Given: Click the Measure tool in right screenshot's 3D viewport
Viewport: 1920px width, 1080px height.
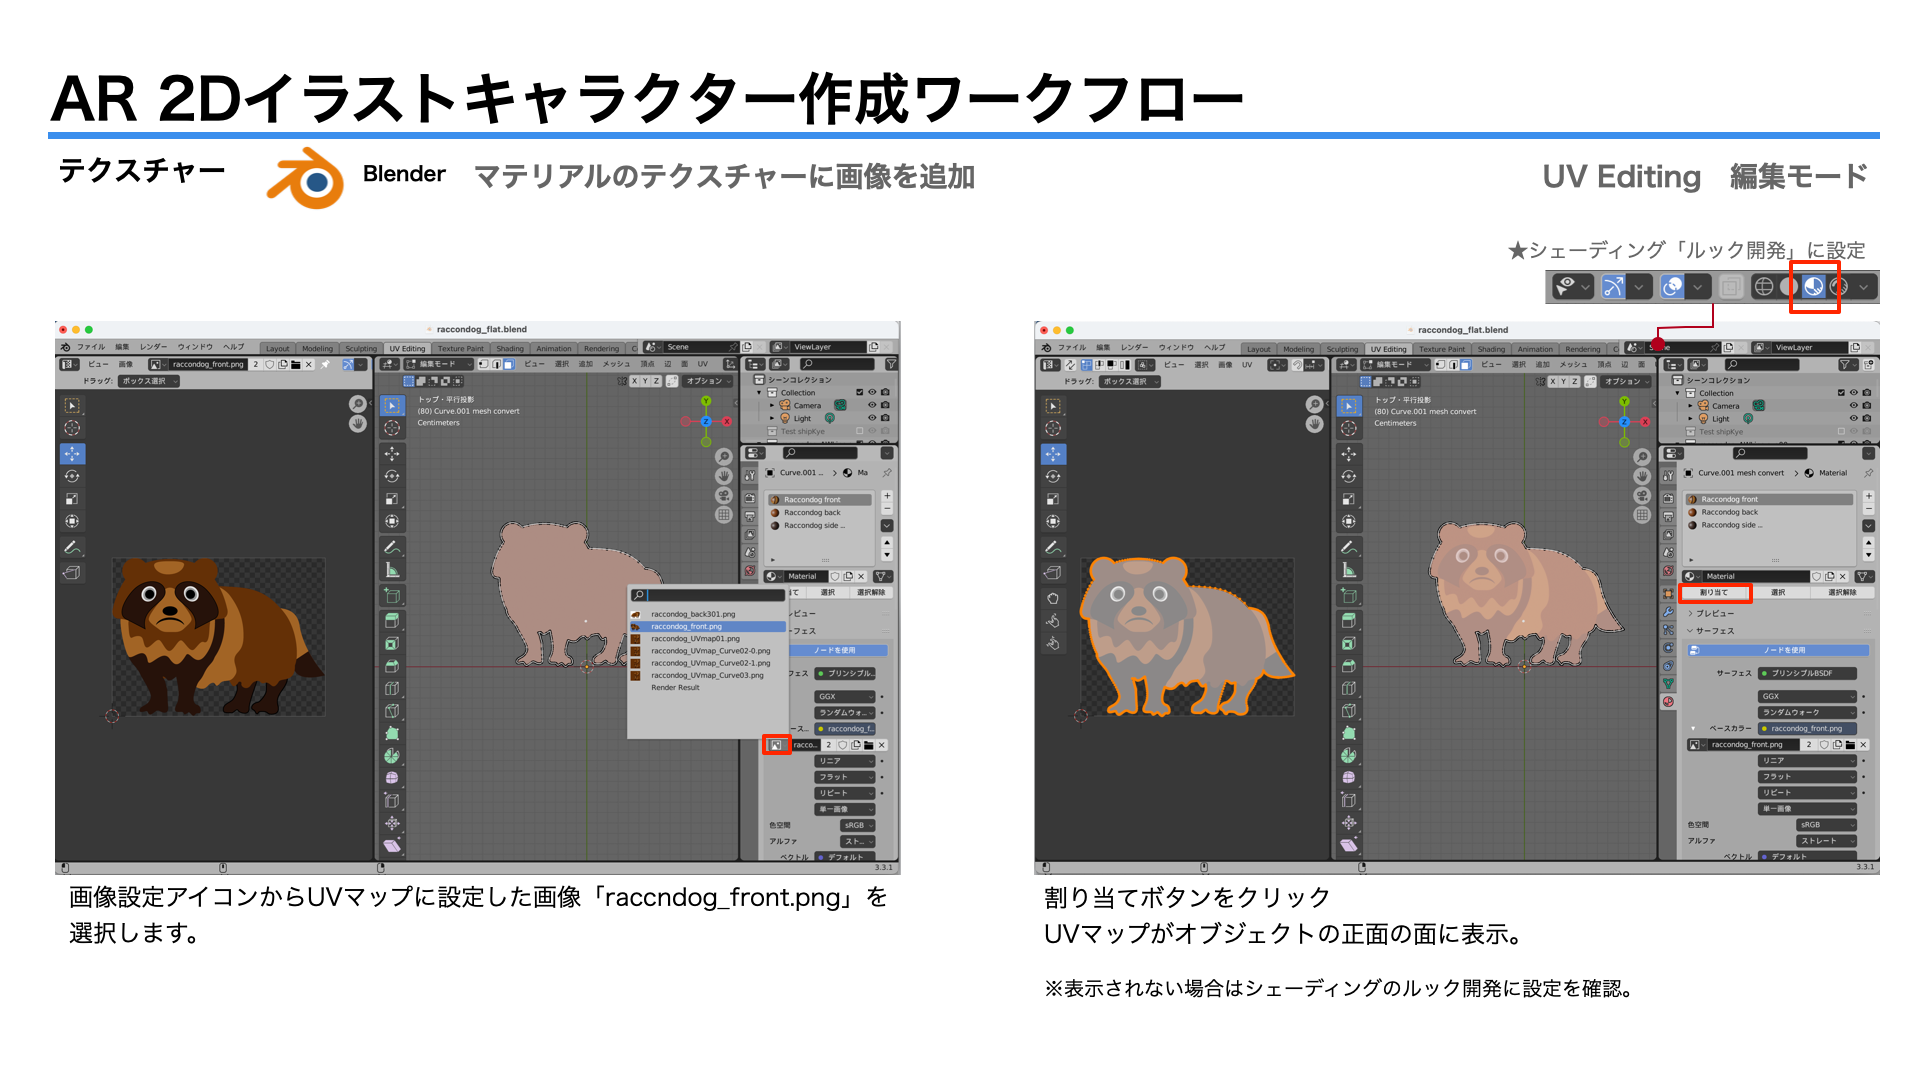Looking at the screenshot, I should click(x=1350, y=570).
